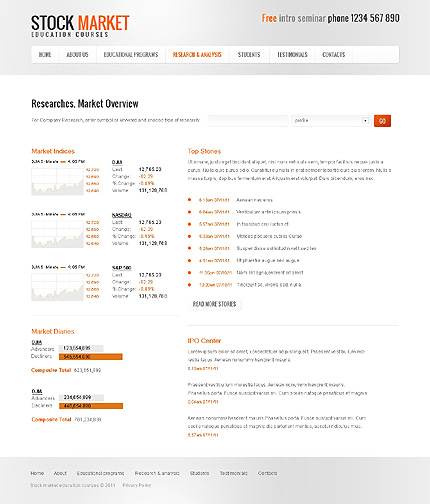Open the first top story headline link
Viewport: 430px width, 504px height.
click(254, 200)
